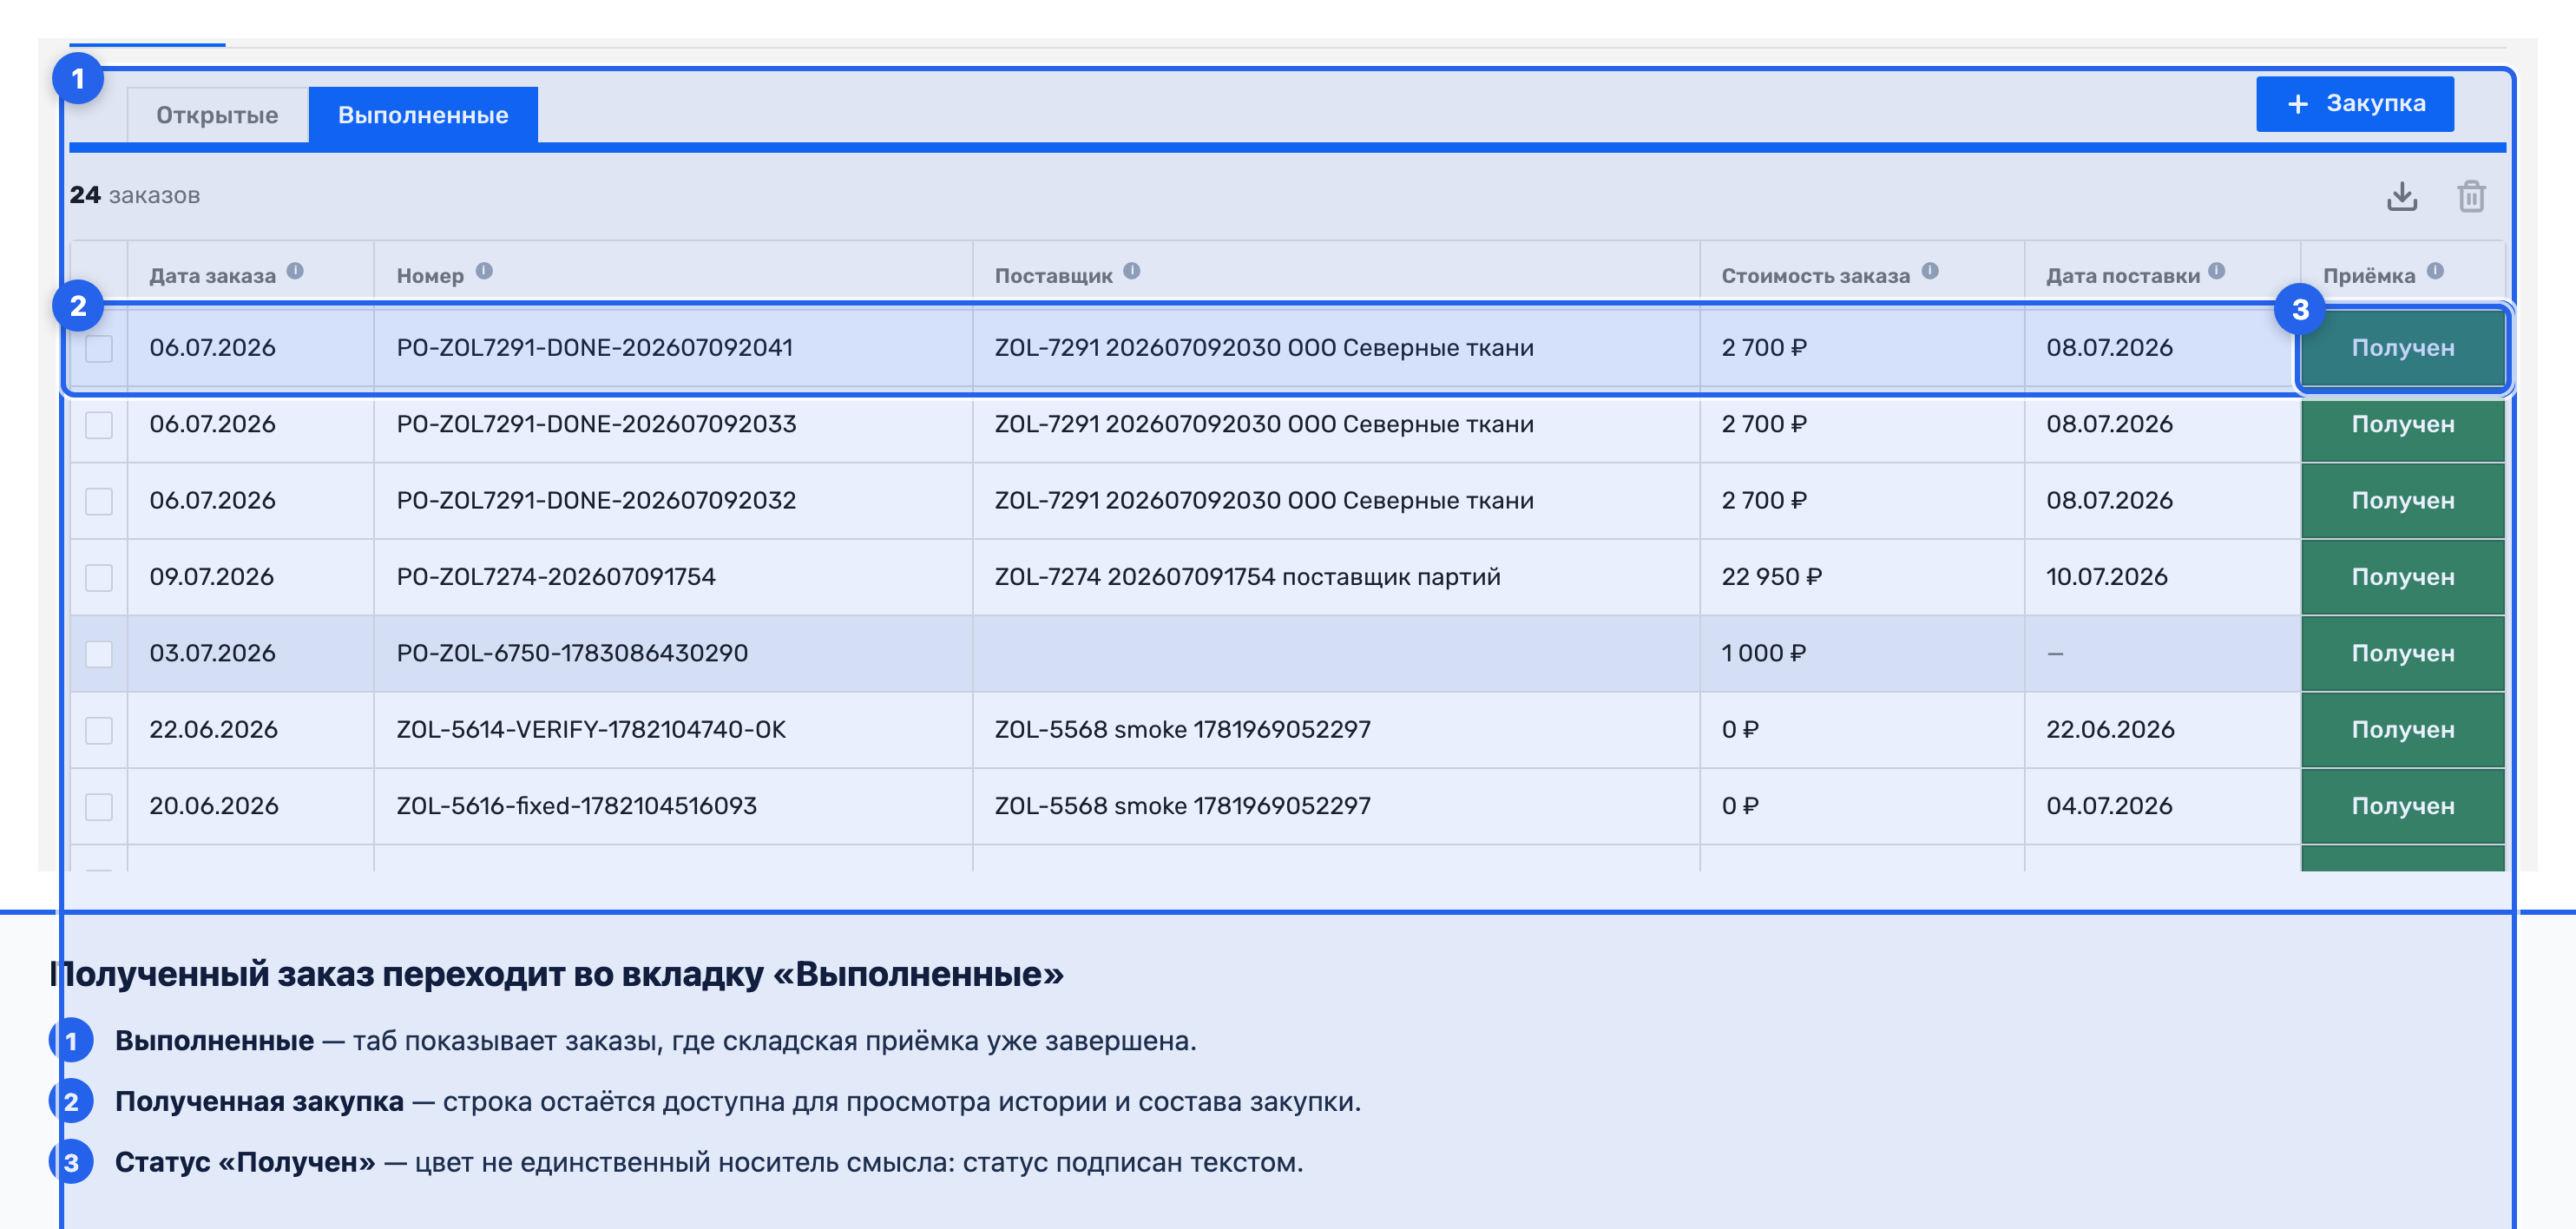
Task: Show info icon beside Поставщик header
Action: click(x=1132, y=271)
